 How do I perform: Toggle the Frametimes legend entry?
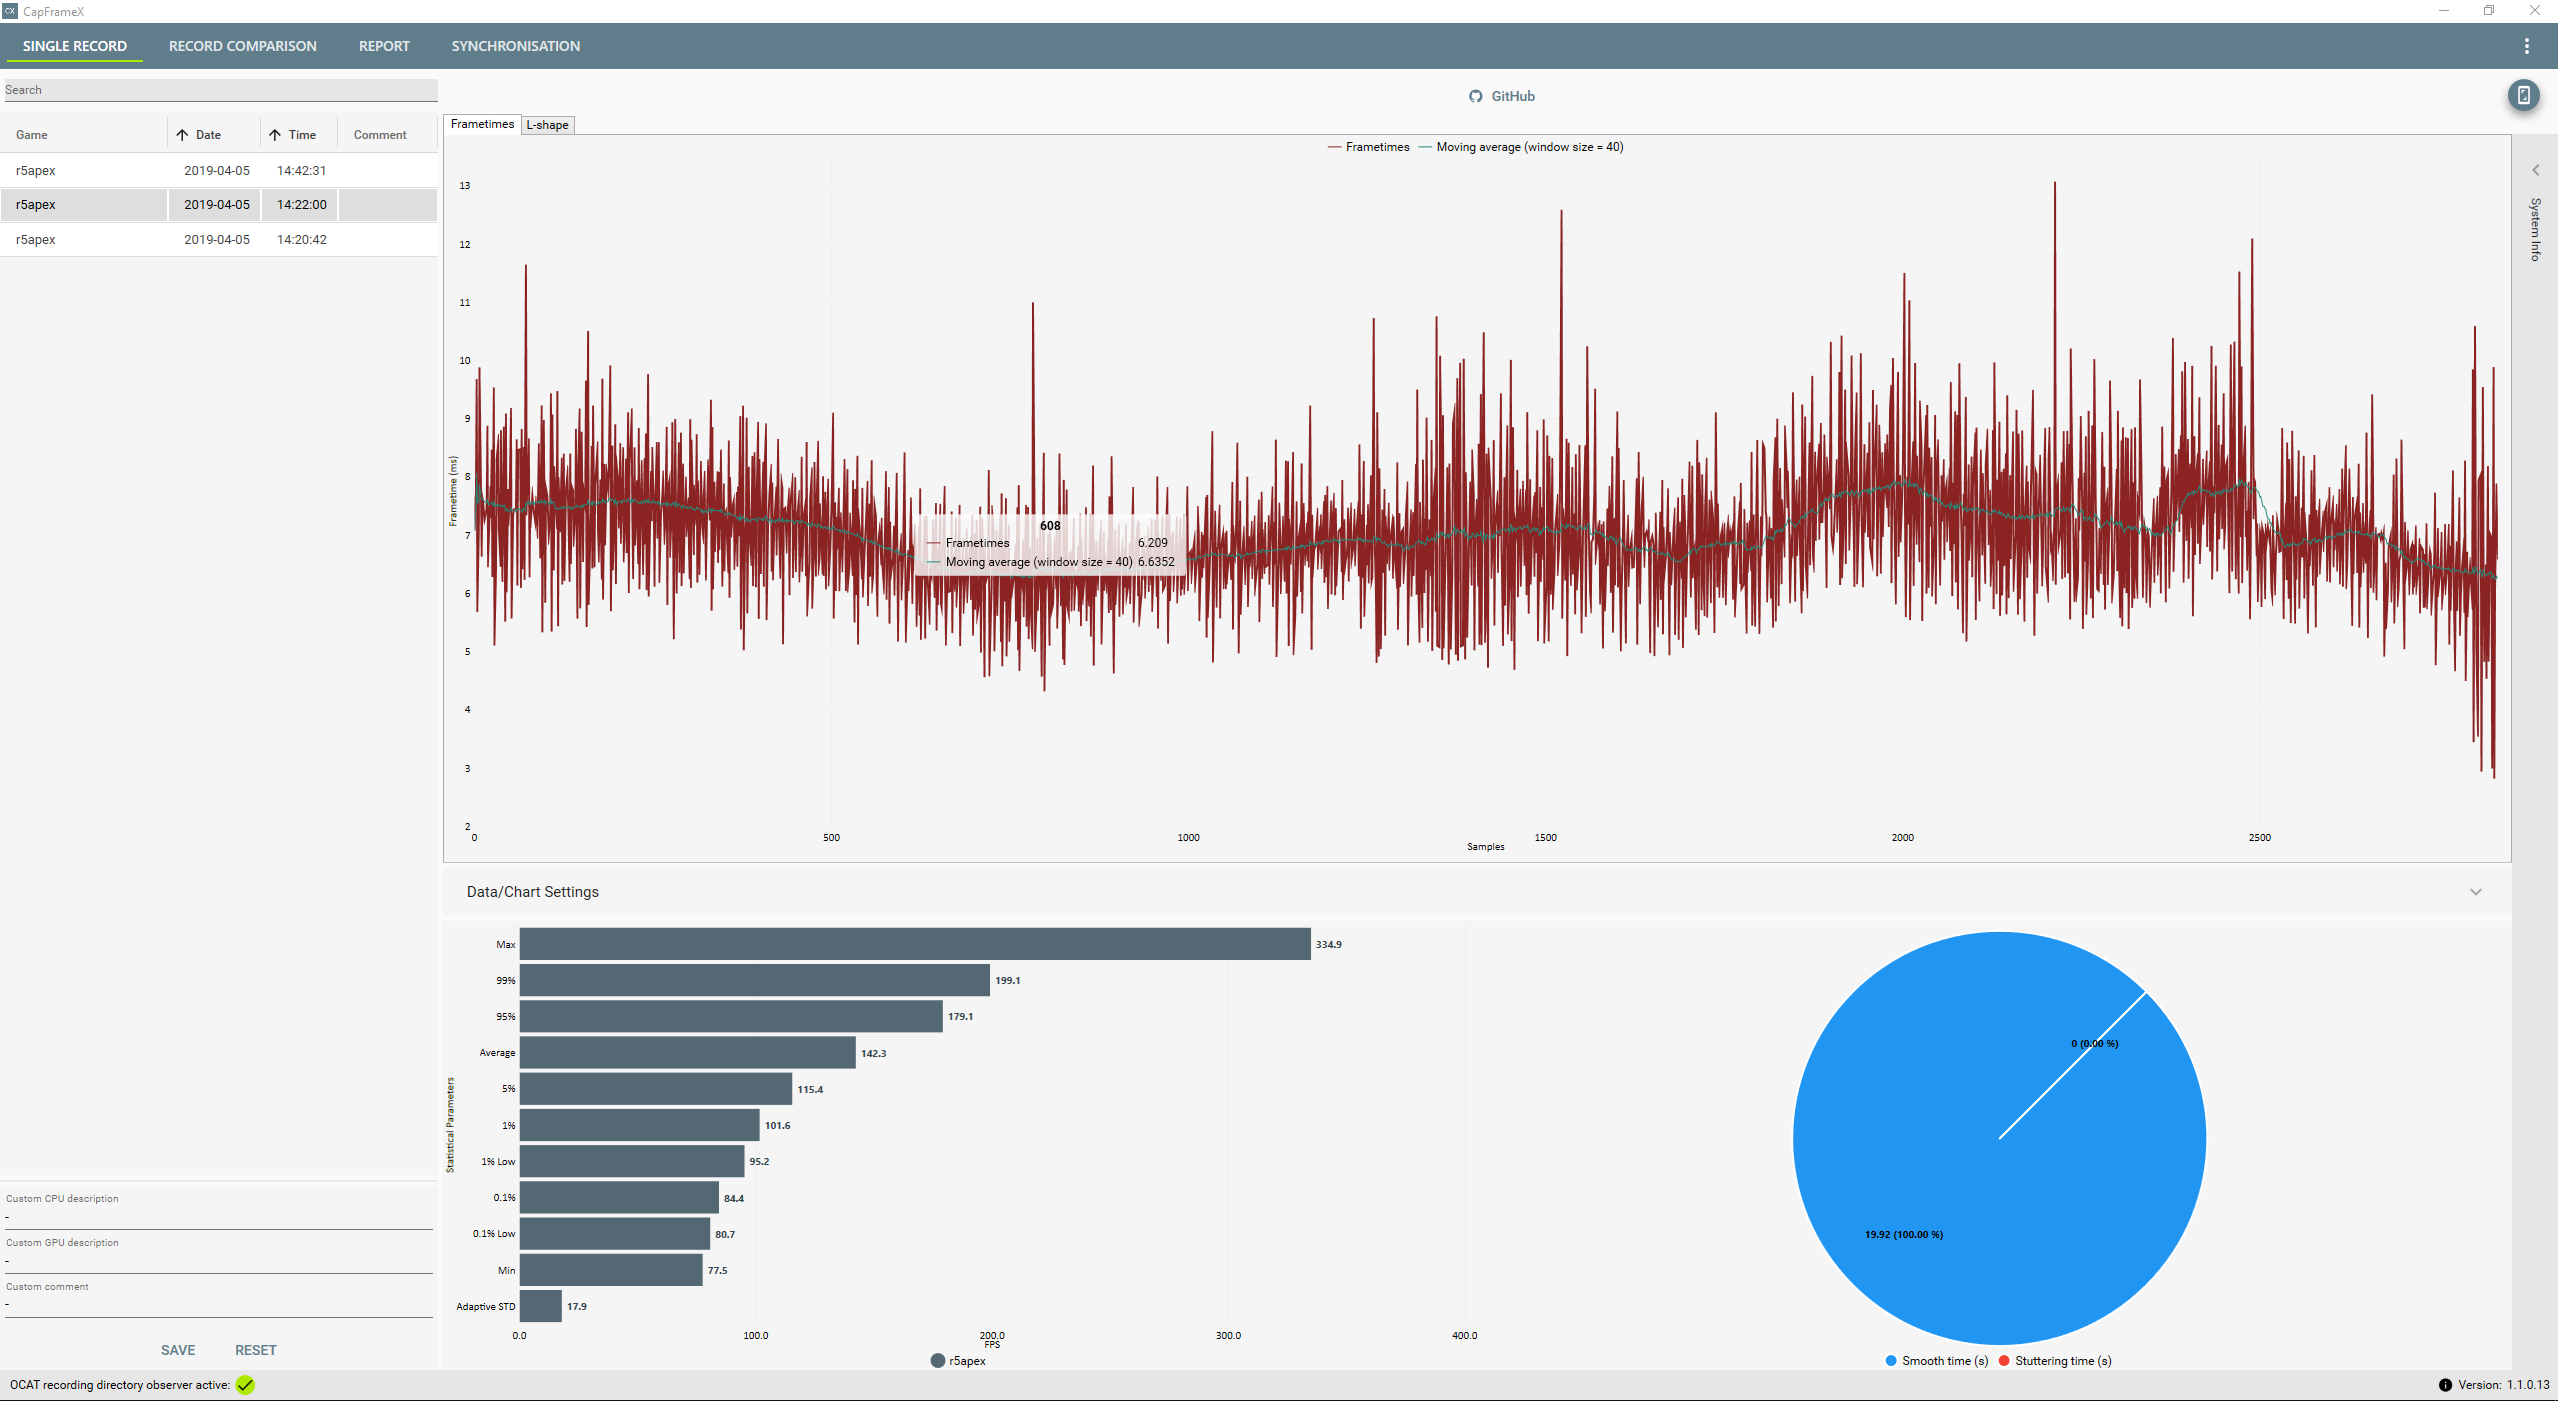[1368, 147]
